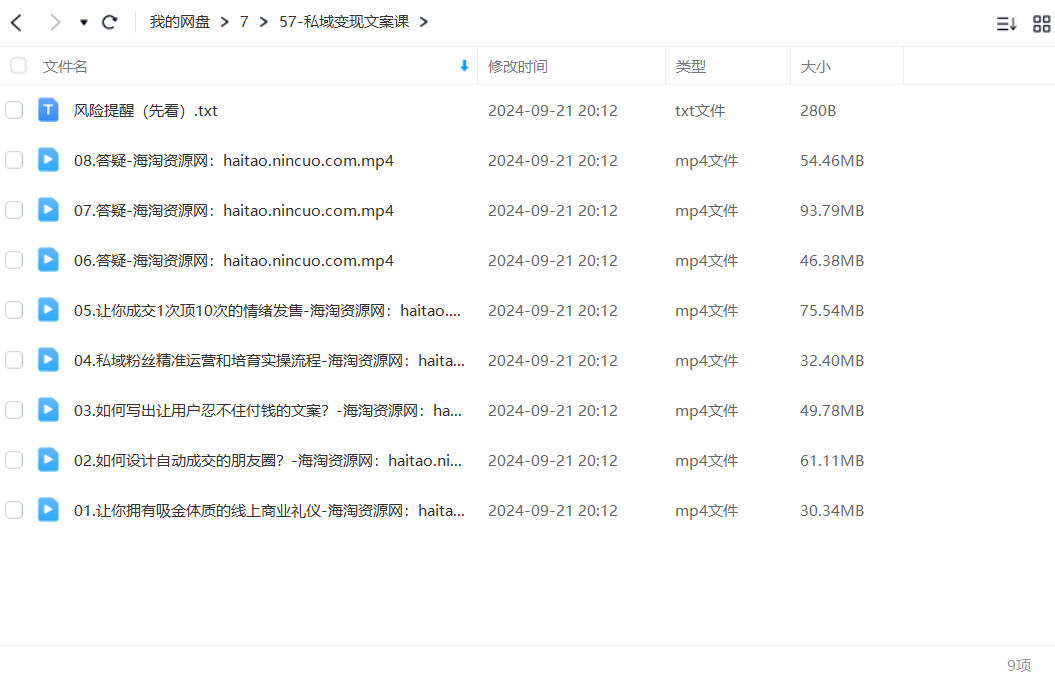Check the box for 04.私域粉丝 video
Viewport: 1055px width, 684px height.
(x=14, y=360)
